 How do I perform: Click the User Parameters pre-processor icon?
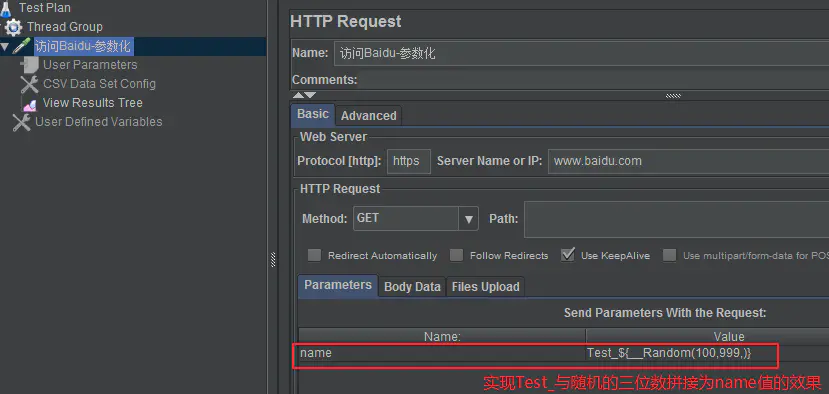30,65
